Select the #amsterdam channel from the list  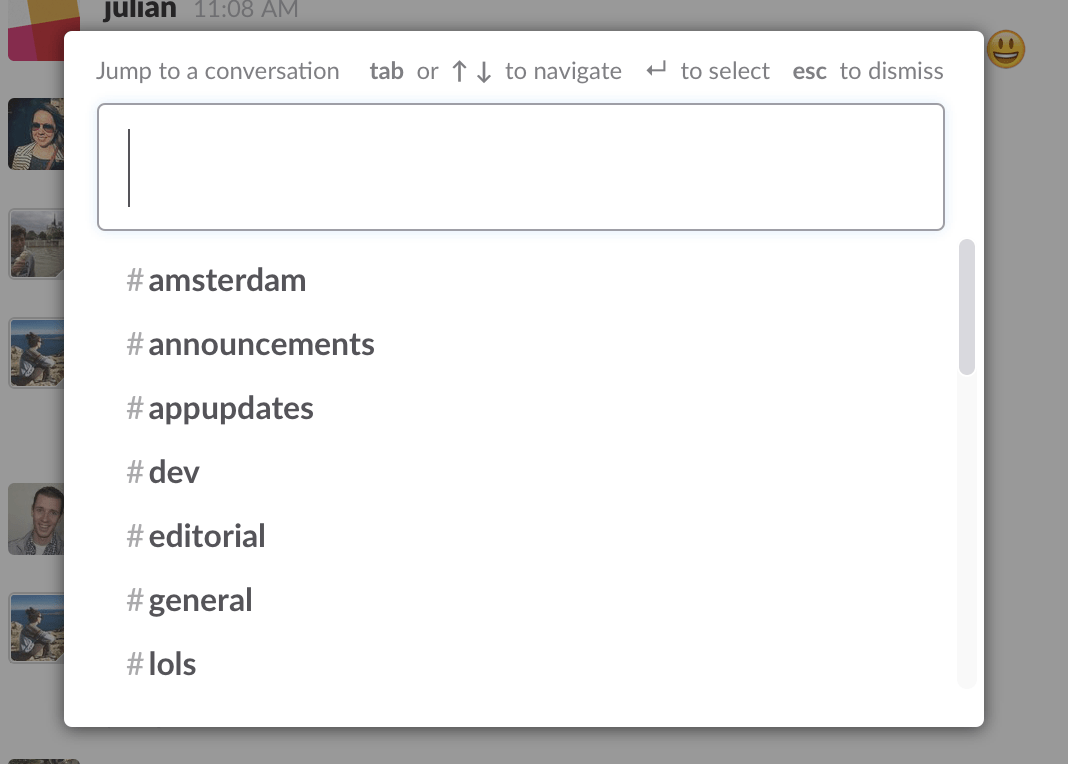click(x=227, y=281)
